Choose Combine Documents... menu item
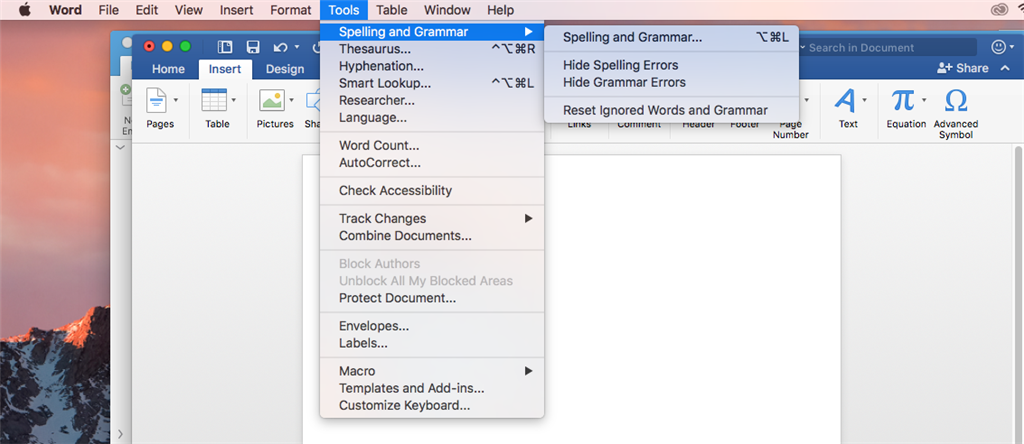Screen dimensions: 1024x444 point(432,236)
